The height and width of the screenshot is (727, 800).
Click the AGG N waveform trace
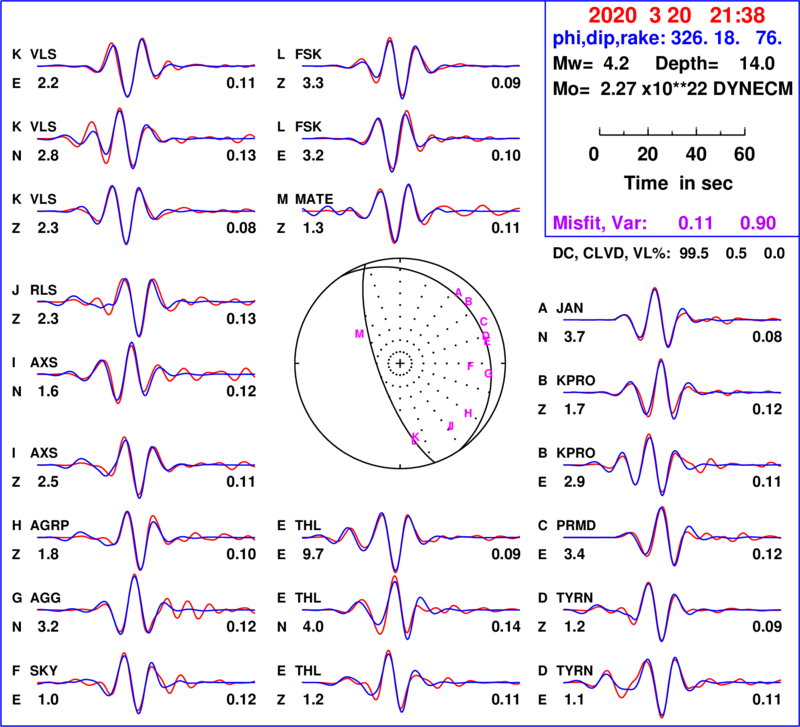click(x=146, y=605)
